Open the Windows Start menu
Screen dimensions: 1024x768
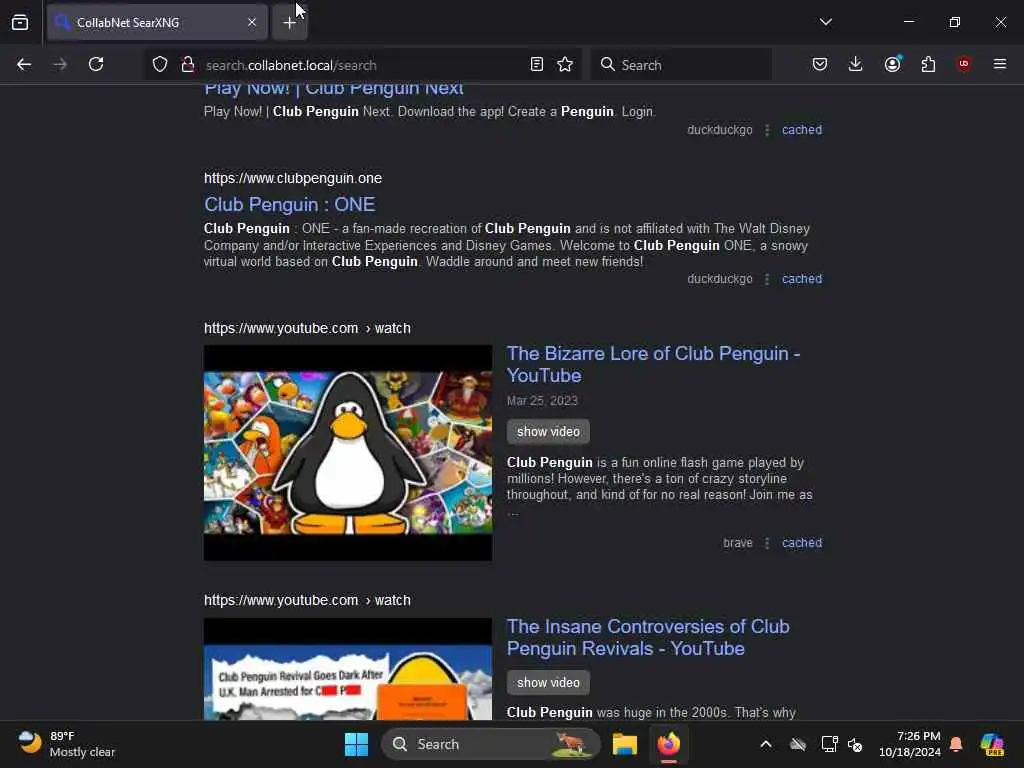pyautogui.click(x=357, y=744)
